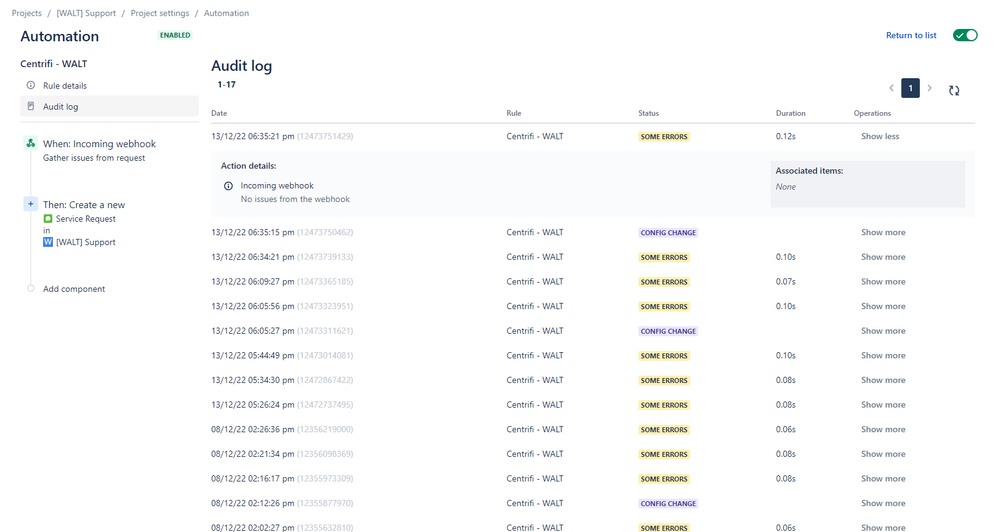Open the Then: Create a new component
The height and width of the screenshot is (532, 998).
click(x=84, y=205)
